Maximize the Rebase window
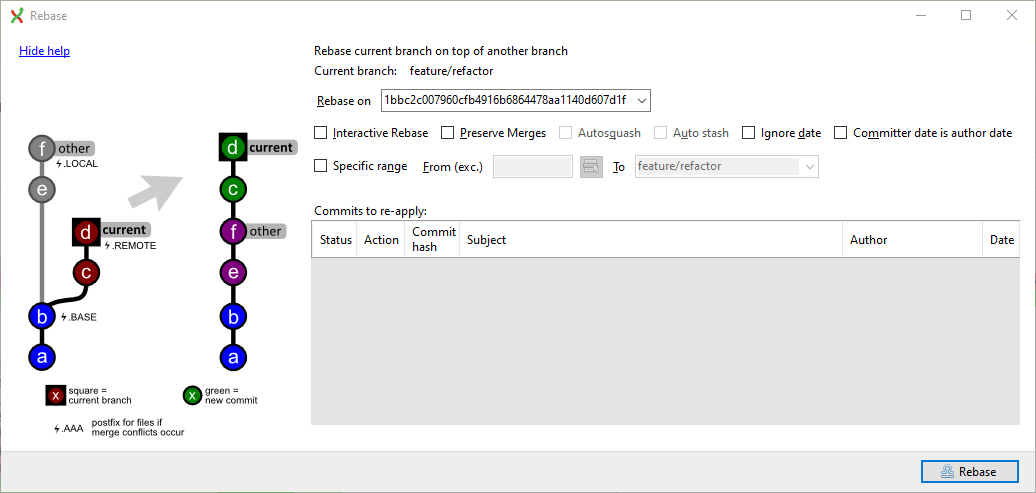Screen dimensions: 1036x493 tap(966, 15)
